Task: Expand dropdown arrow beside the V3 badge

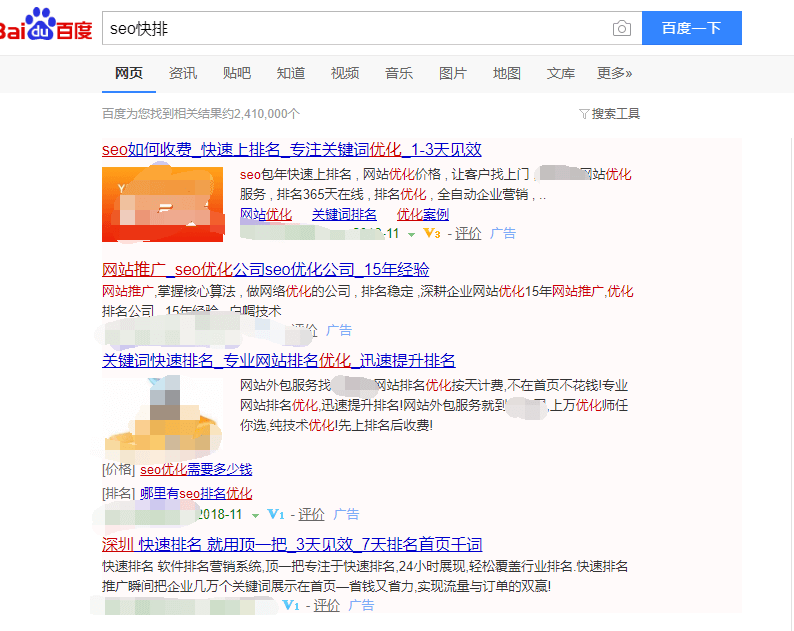Action: 411,234
